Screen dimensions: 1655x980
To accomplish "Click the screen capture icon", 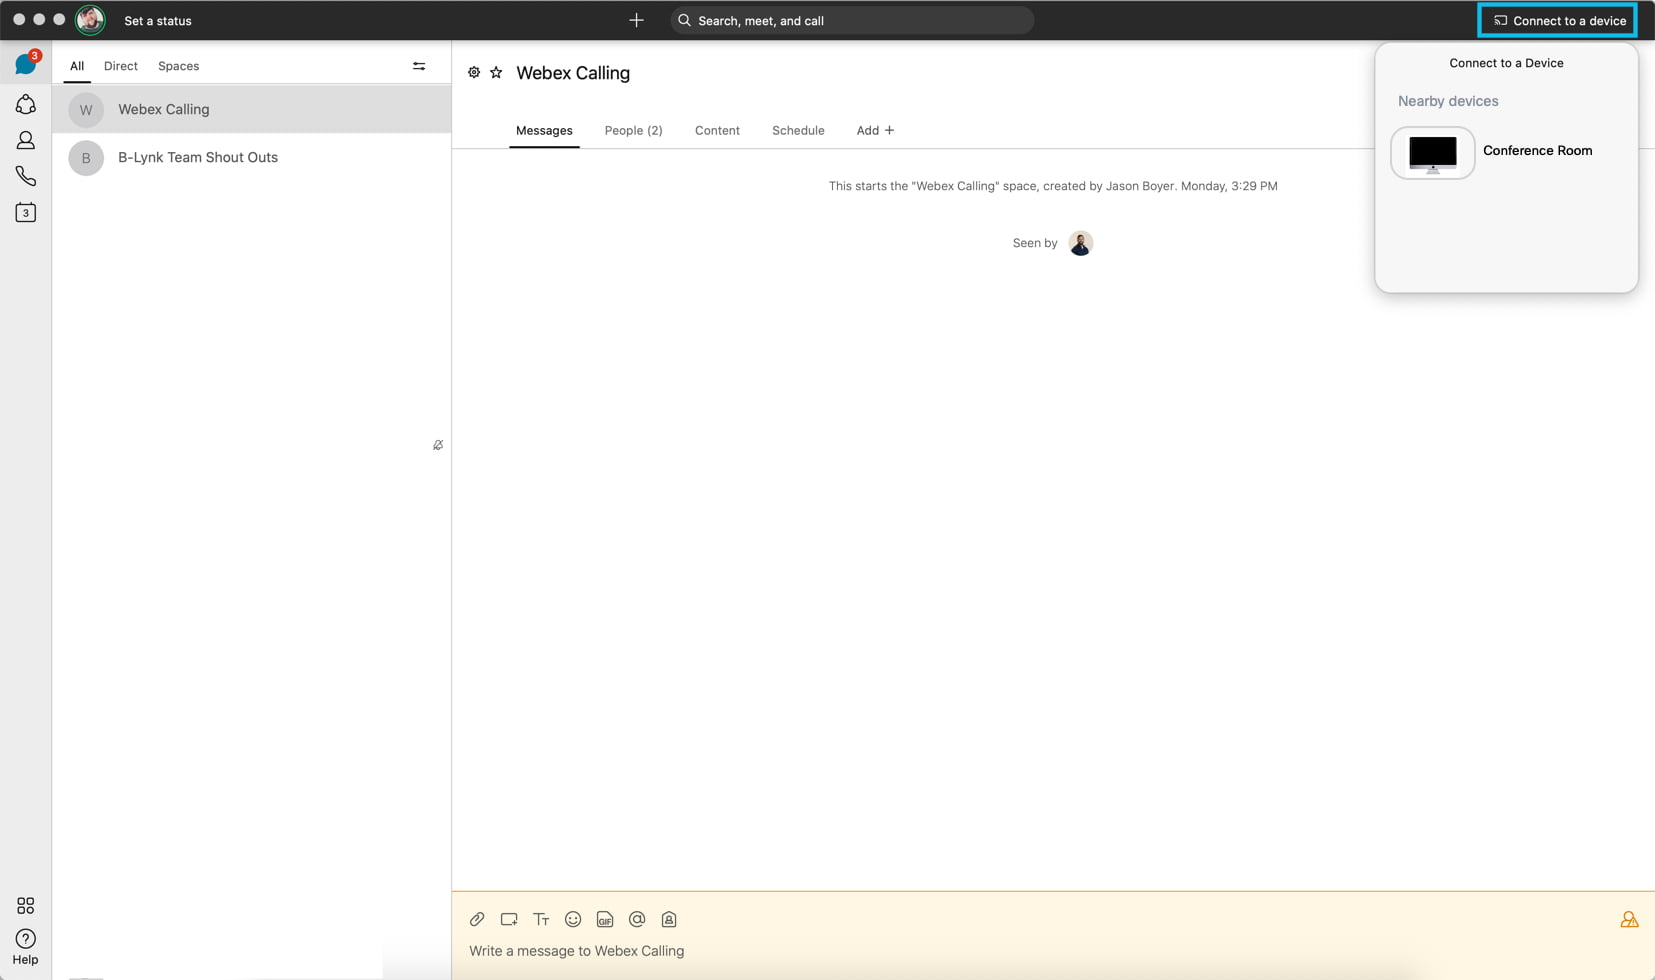I will (x=509, y=919).
